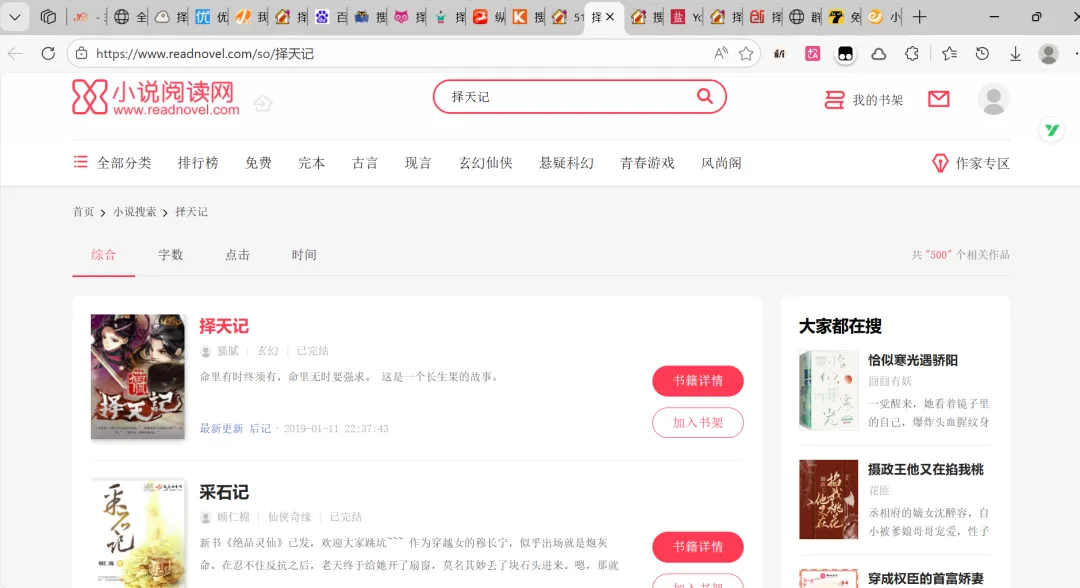This screenshot has height=588, width=1080.
Task: Add page to favorites star
Action: (746, 54)
